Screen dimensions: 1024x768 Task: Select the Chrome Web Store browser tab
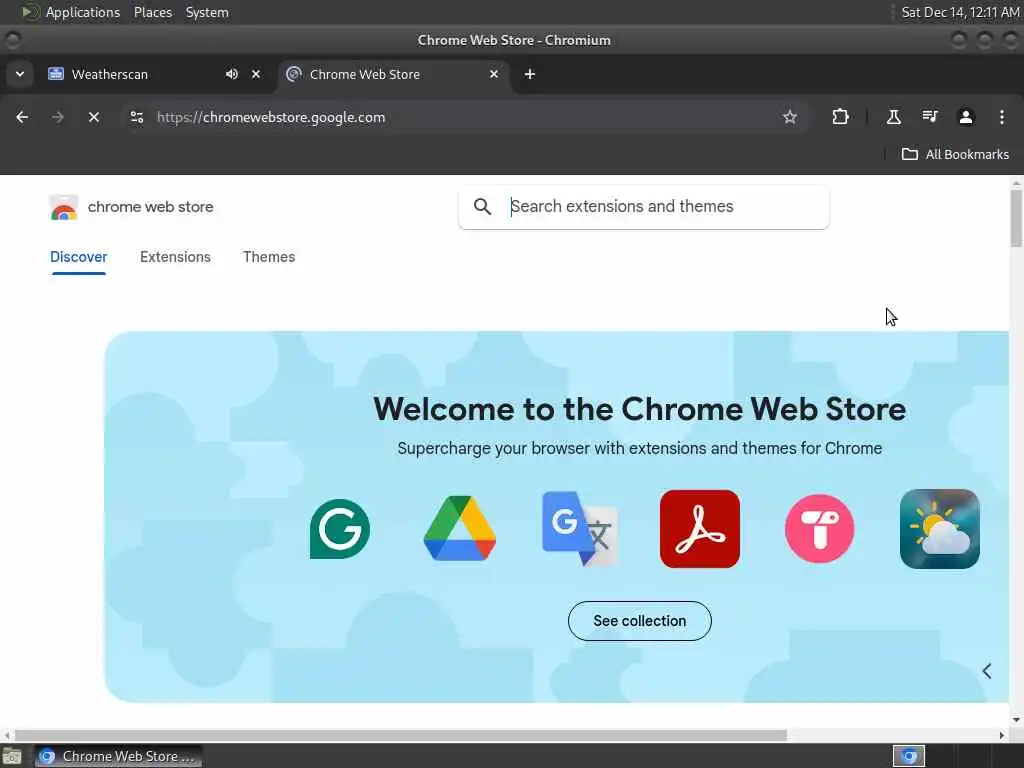394,74
